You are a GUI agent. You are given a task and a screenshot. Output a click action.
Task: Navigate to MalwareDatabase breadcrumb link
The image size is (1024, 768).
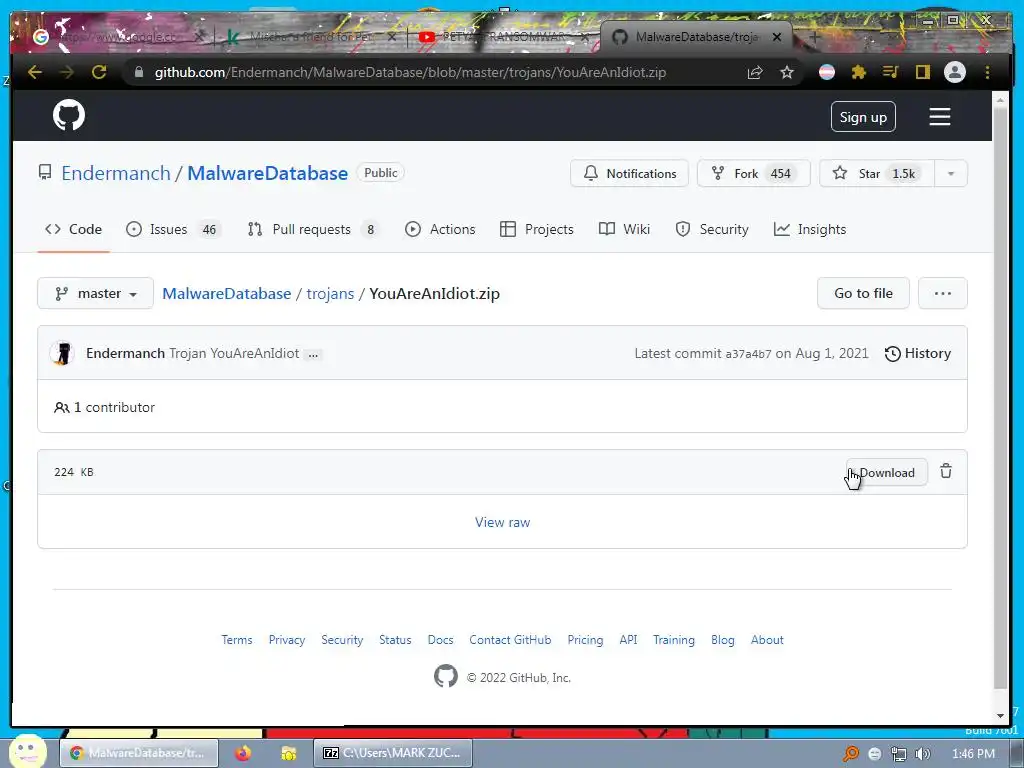[227, 293]
